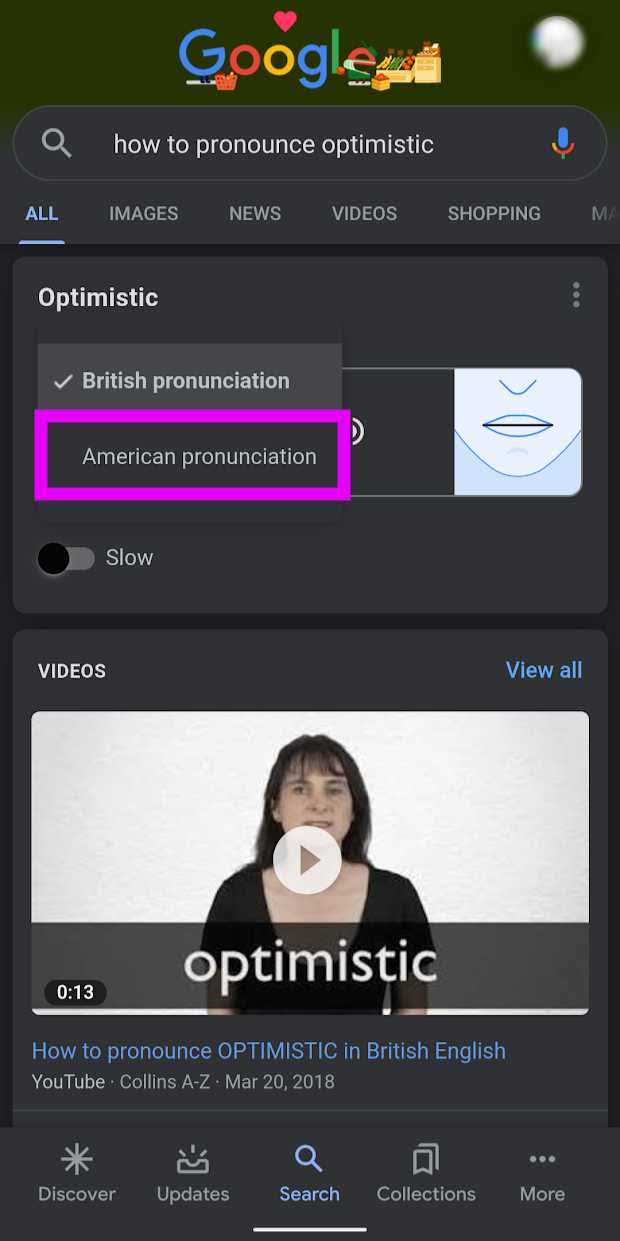This screenshot has height=1241, width=620.
Task: Click the search field with pronounce query
Action: 310,144
